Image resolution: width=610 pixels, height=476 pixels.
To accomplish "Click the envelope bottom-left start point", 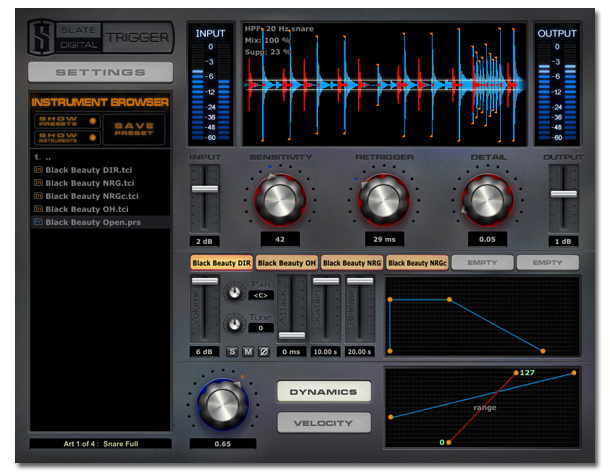I will coord(390,351).
